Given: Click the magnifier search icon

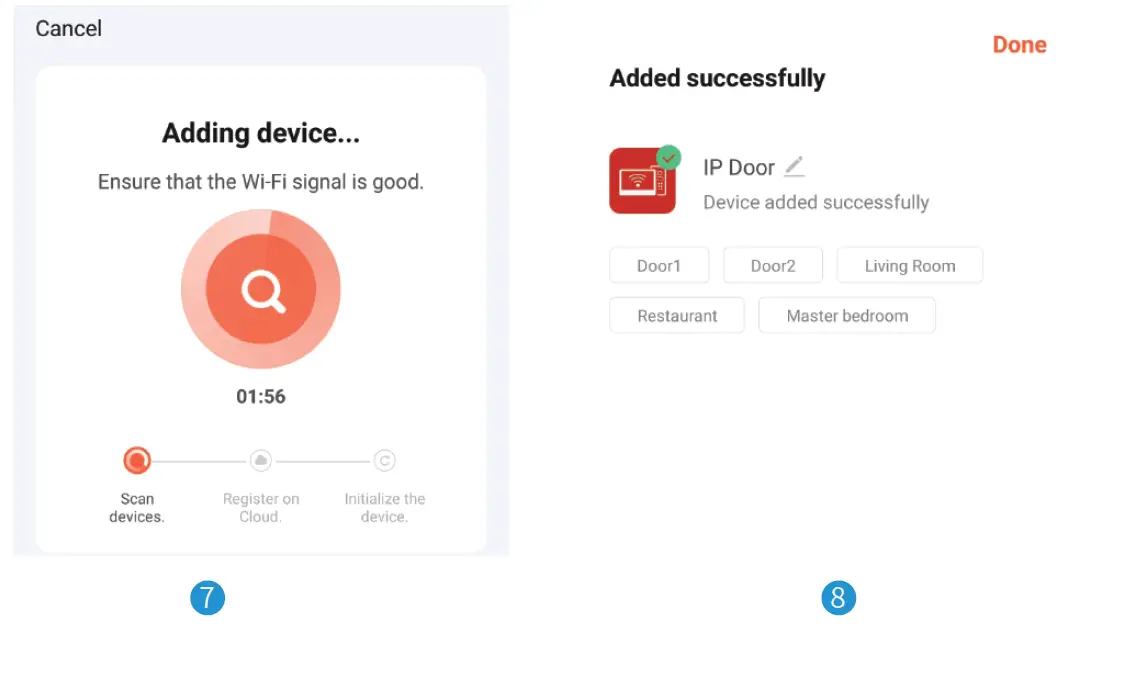Looking at the screenshot, I should pyautogui.click(x=262, y=291).
